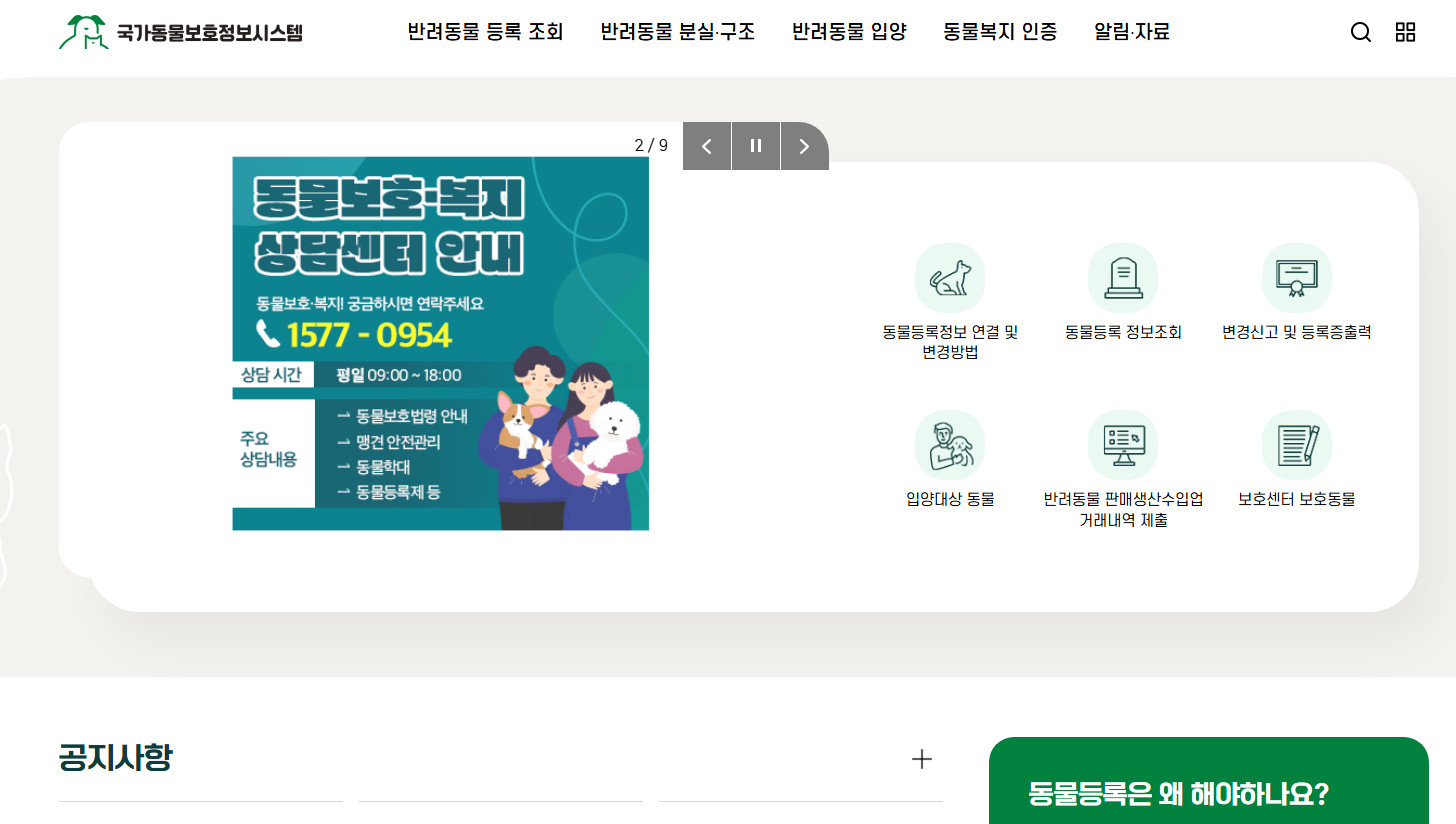
Task: Open the 반려동물 분실·구조 menu
Action: [678, 32]
